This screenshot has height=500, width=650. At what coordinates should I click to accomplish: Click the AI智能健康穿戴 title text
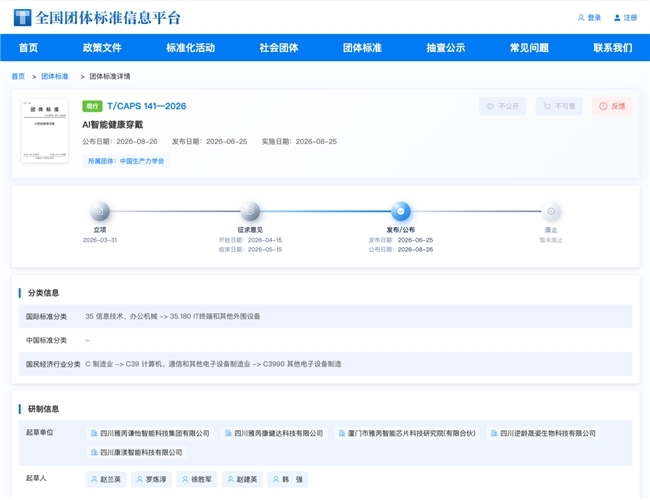point(113,124)
